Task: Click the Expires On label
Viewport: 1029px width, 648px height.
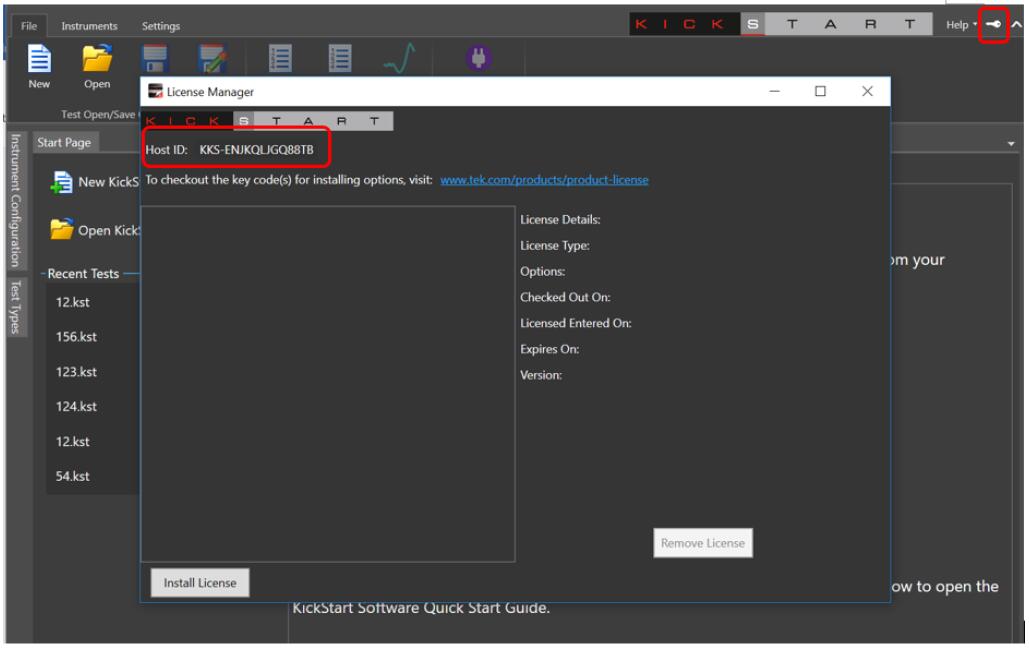Action: click(549, 349)
